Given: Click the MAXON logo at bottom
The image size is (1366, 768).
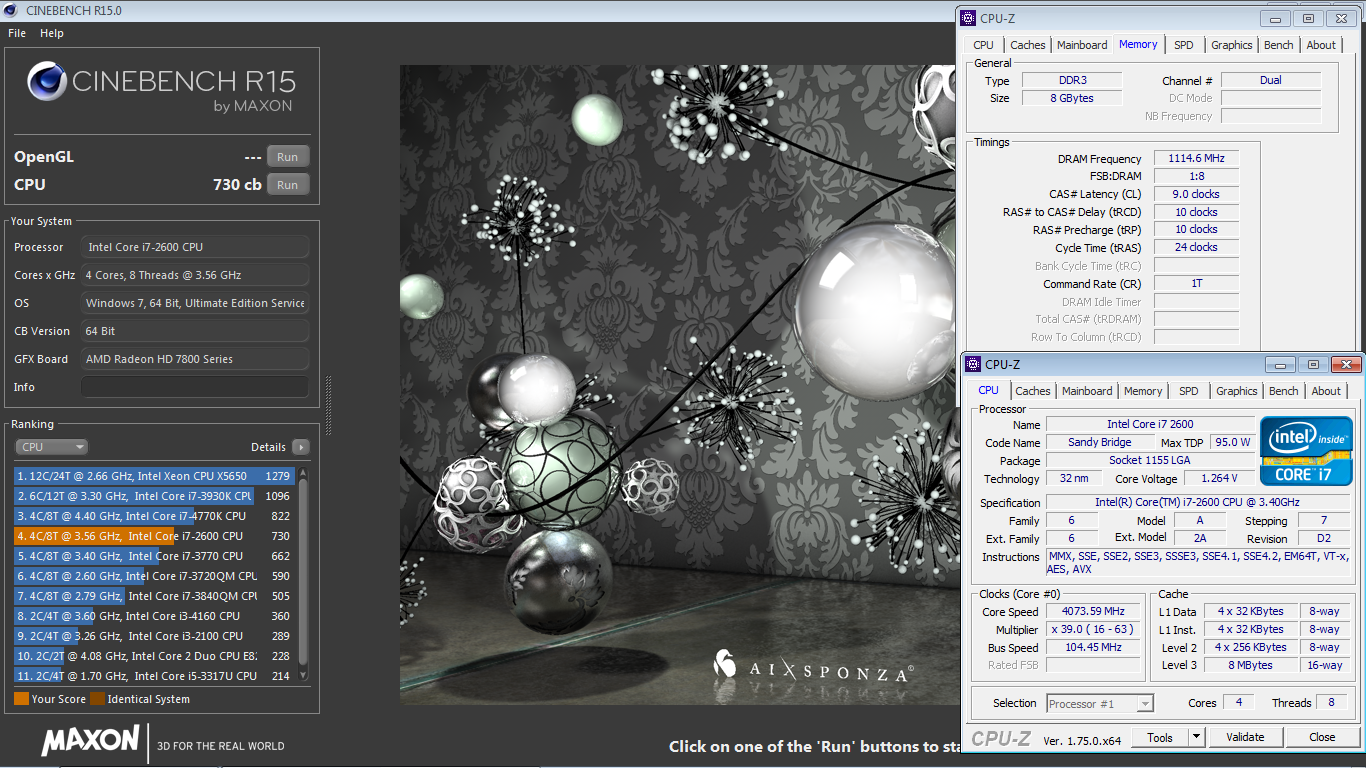Looking at the screenshot, I should pyautogui.click(x=90, y=741).
